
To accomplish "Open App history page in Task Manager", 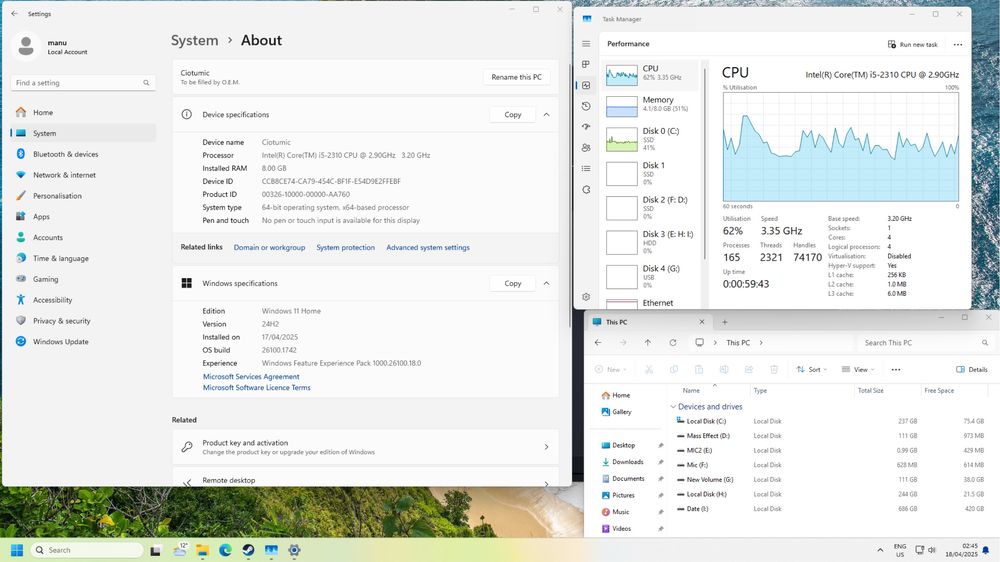I will click(586, 106).
